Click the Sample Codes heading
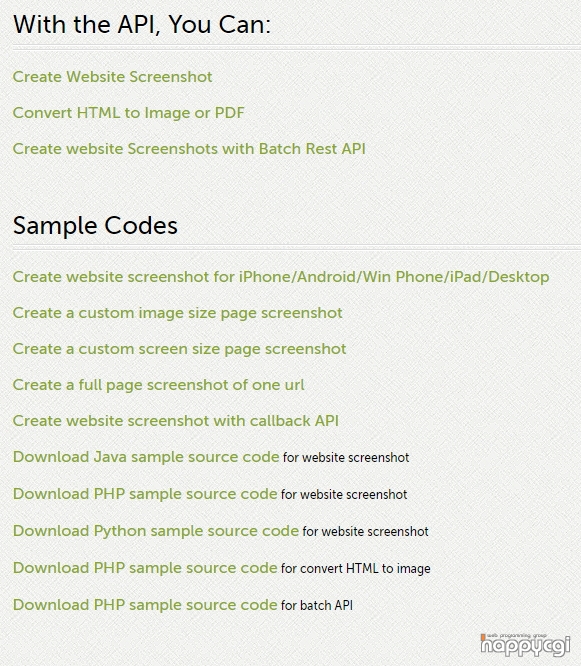The height and width of the screenshot is (666, 581). [95, 226]
